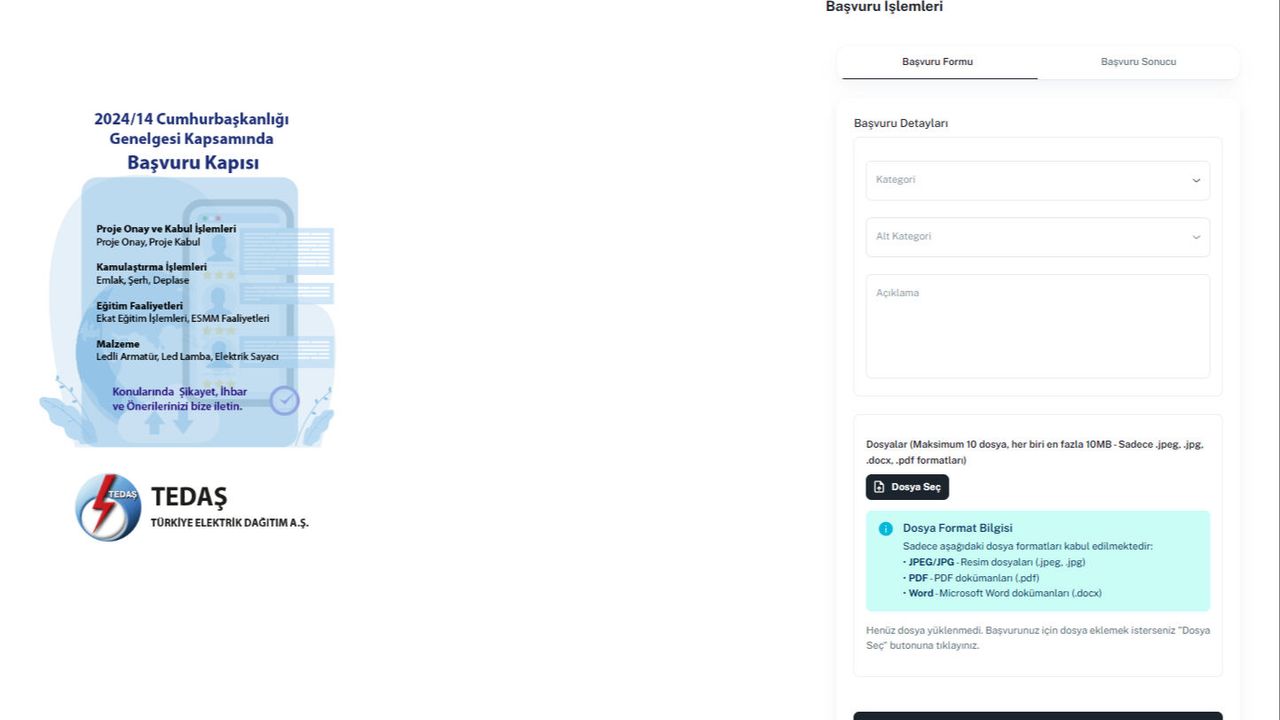Click the Başvuru Kapısı illustration banner
The width and height of the screenshot is (1280, 720).
[x=187, y=277]
